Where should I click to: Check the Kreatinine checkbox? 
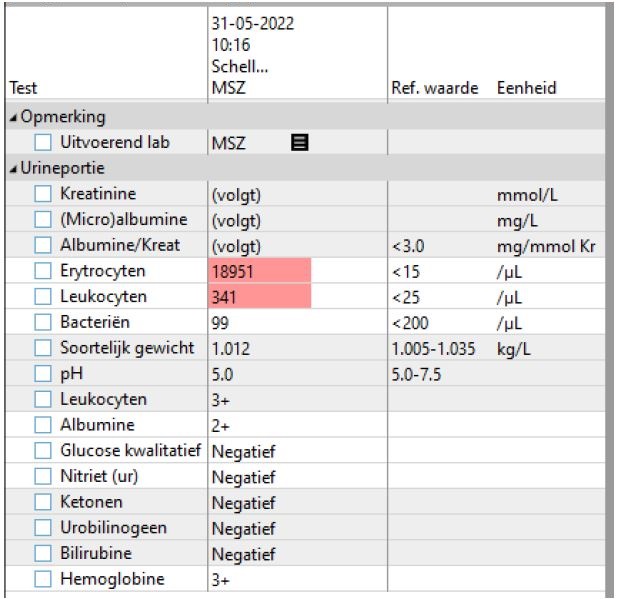click(x=43, y=194)
